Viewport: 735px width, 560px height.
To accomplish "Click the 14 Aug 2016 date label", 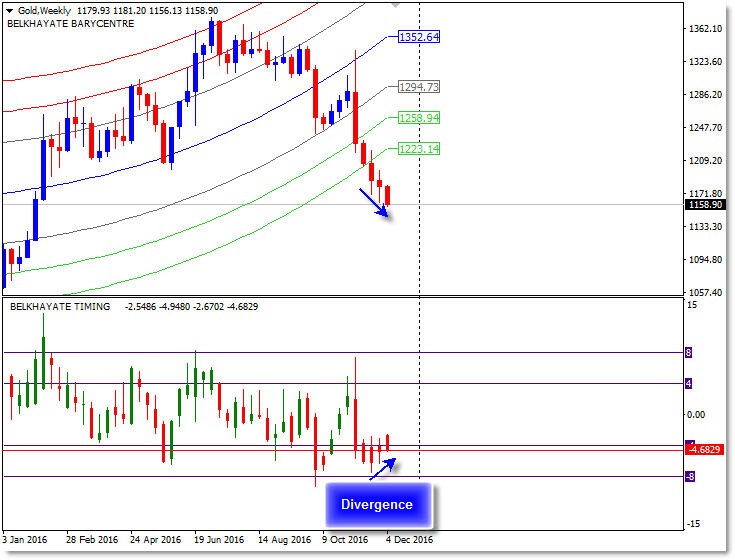I will click(285, 539).
